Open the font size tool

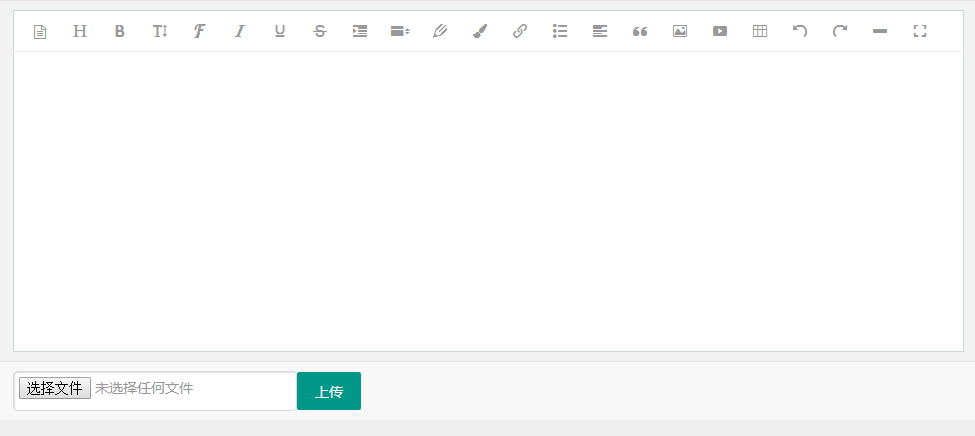coord(160,31)
